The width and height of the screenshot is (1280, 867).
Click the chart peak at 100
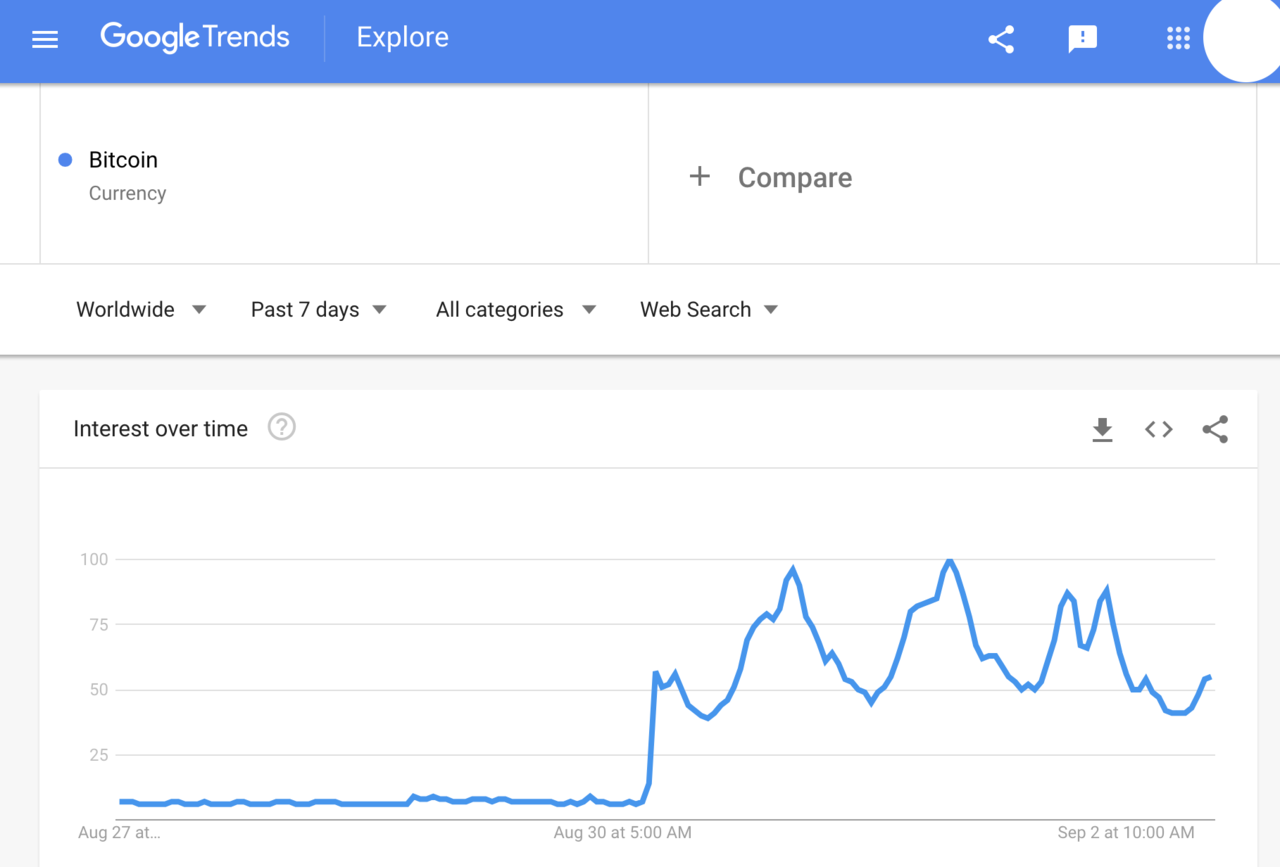(949, 561)
